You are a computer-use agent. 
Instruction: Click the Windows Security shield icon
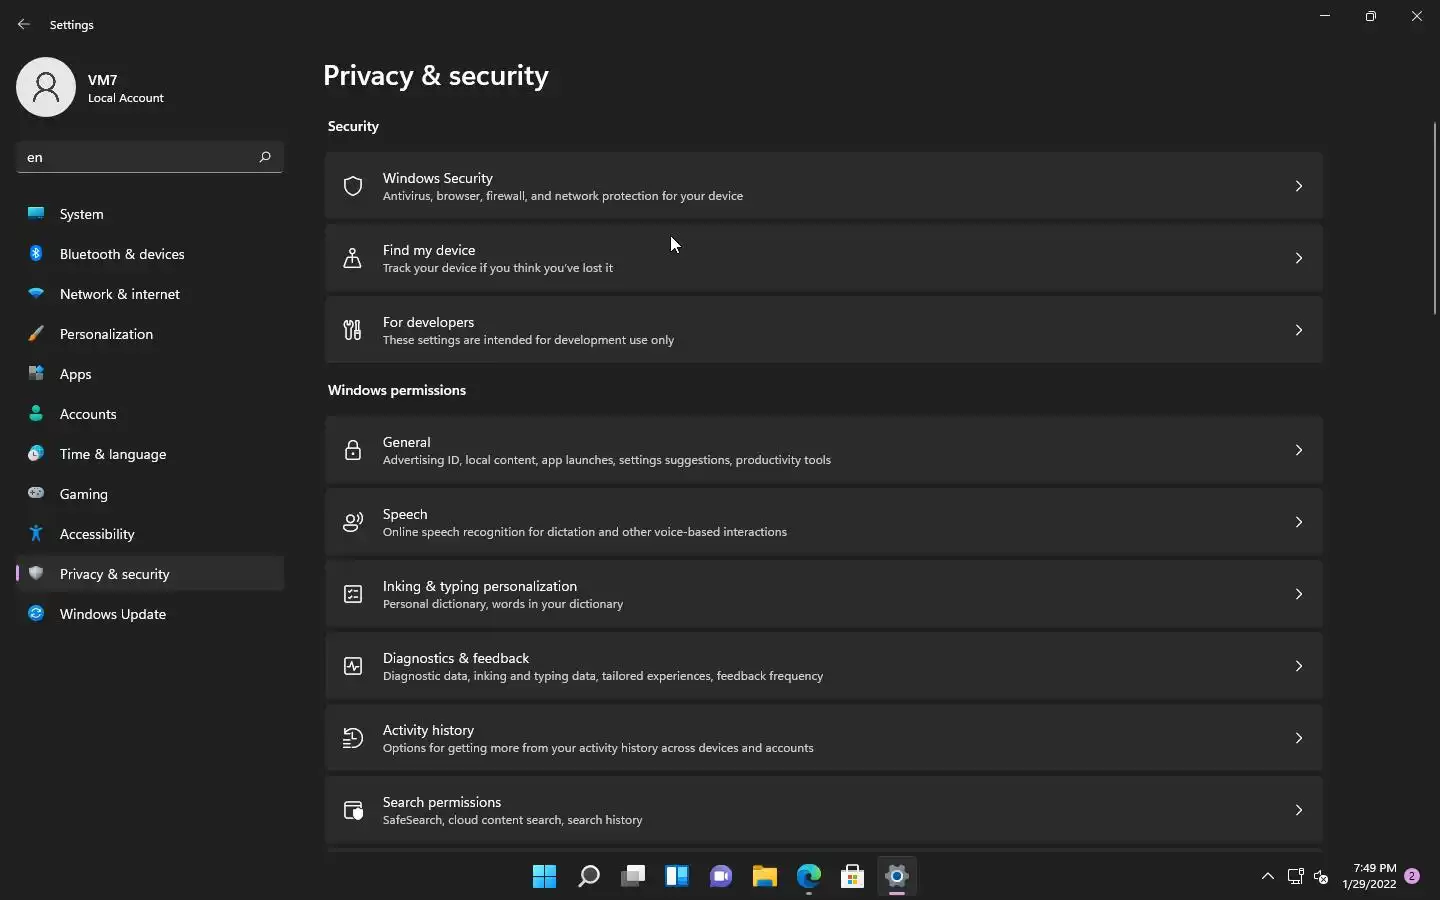pyautogui.click(x=353, y=186)
